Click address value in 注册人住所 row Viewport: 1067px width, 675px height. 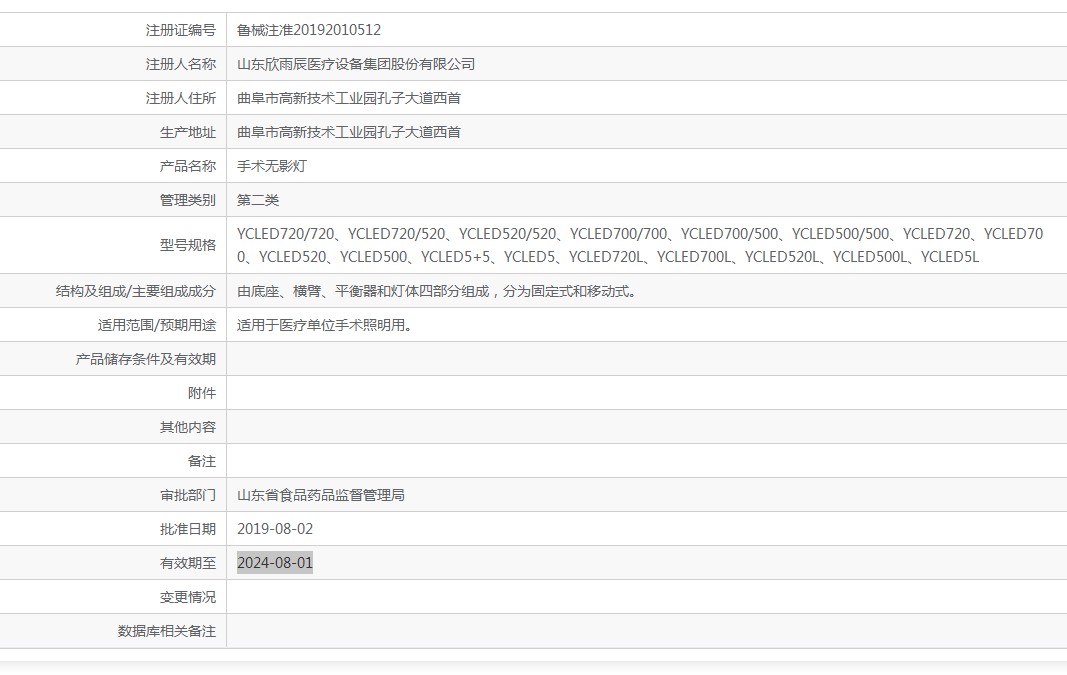point(348,98)
